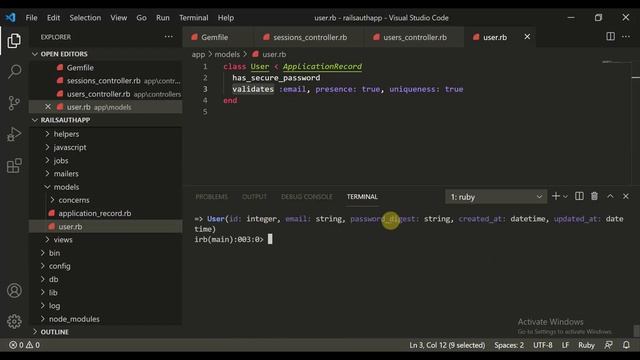Expand the views folder
640x360 pixels.
click(x=63, y=240)
